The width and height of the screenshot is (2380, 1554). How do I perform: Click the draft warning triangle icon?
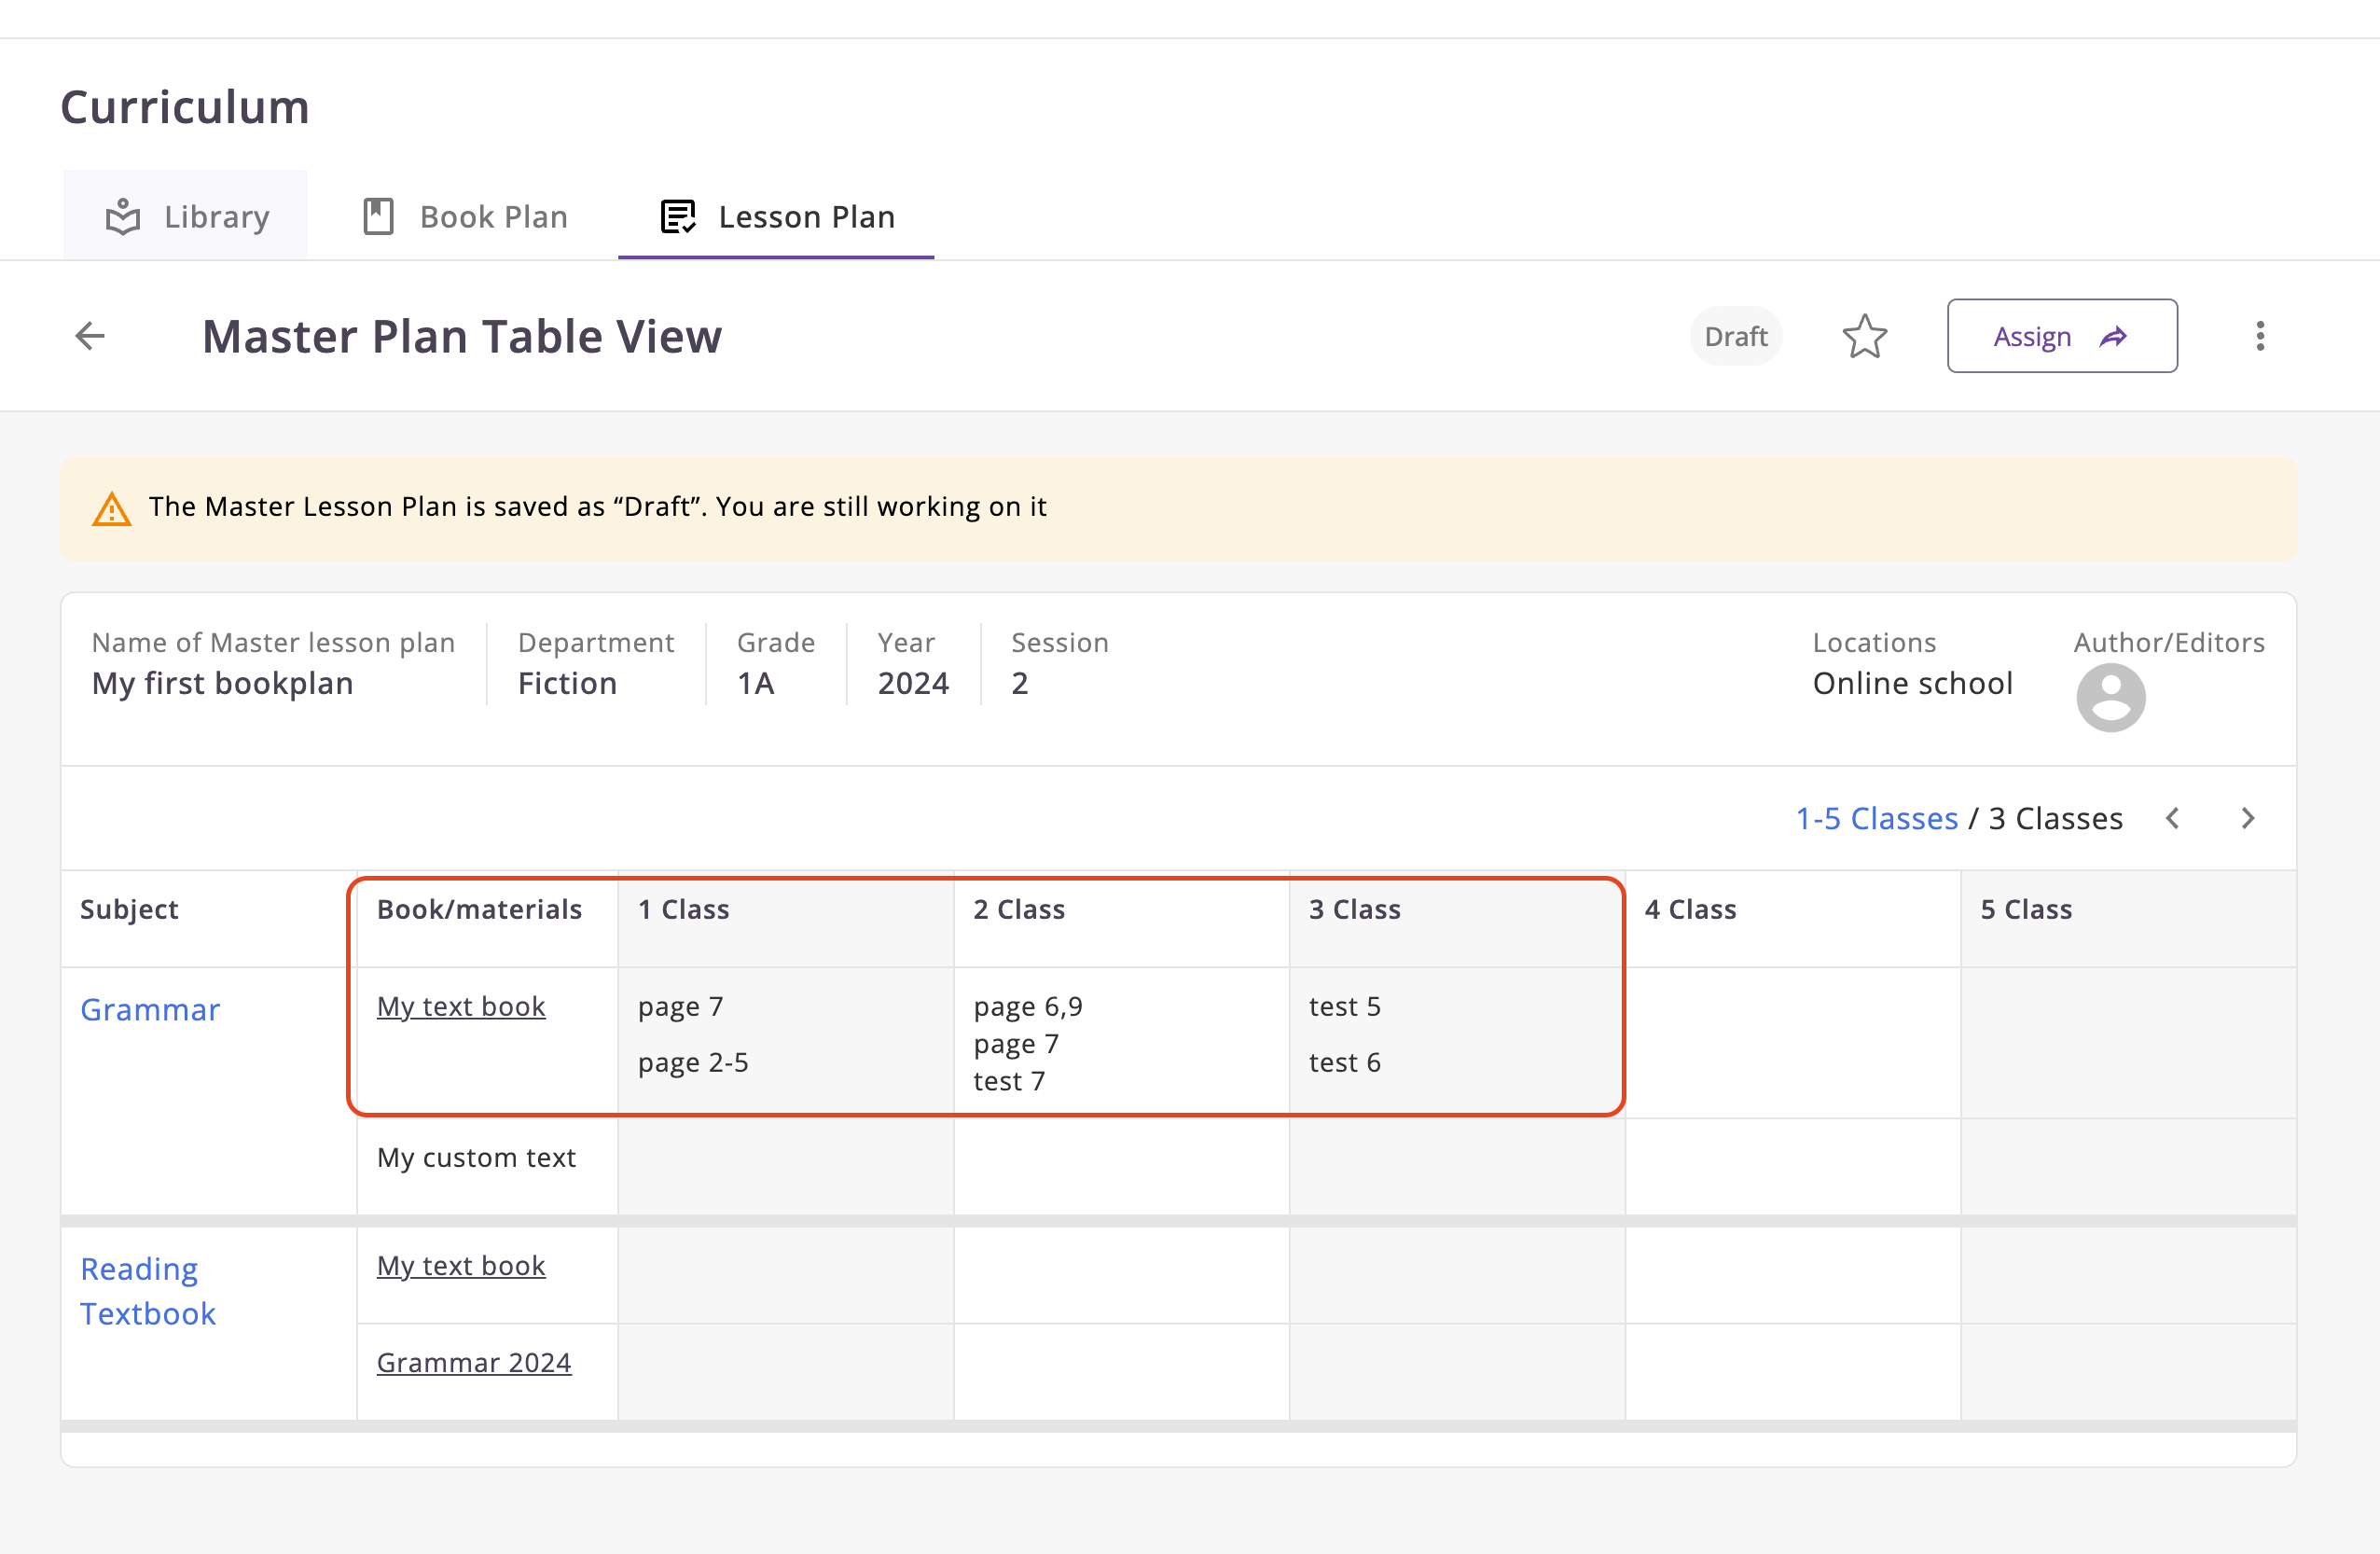click(111, 509)
